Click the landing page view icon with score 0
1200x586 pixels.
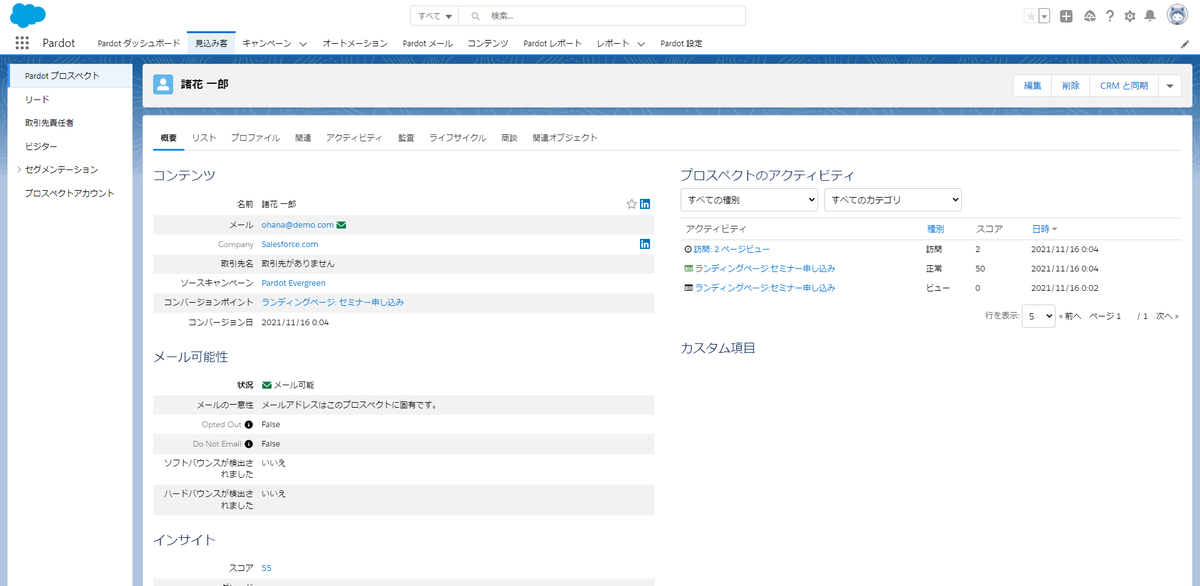[688, 288]
